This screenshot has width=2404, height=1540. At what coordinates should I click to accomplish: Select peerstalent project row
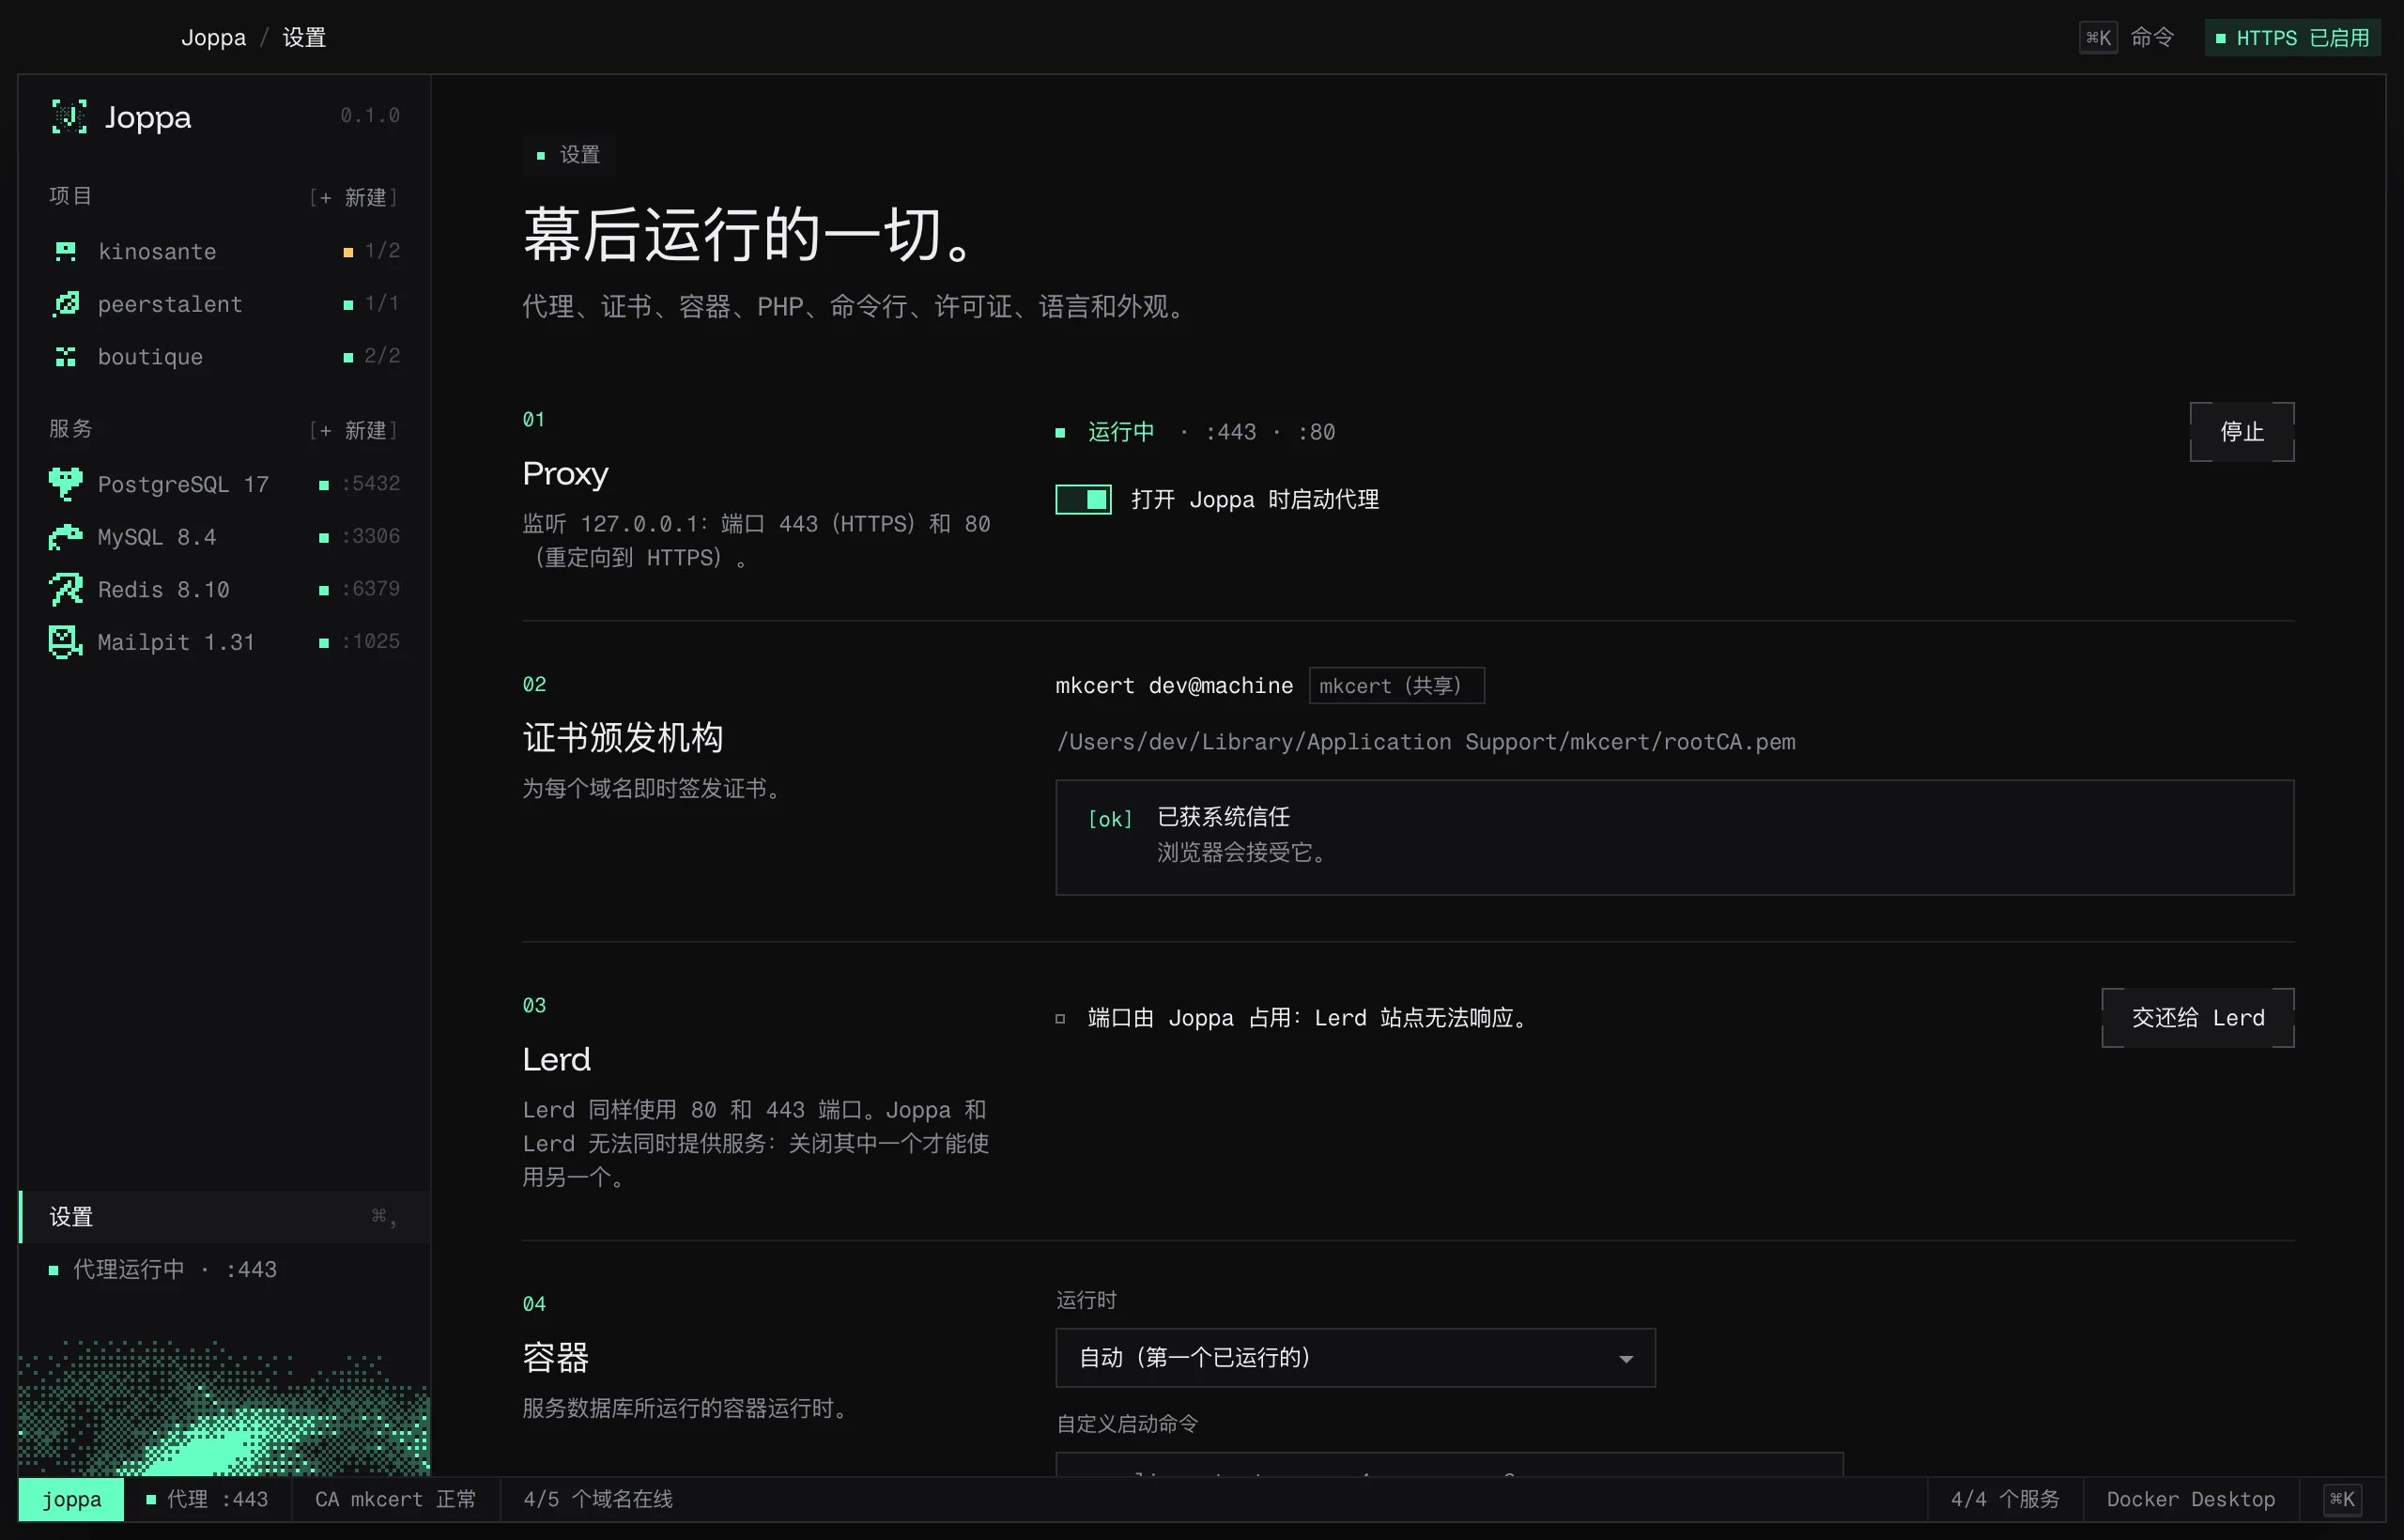tap(225, 304)
